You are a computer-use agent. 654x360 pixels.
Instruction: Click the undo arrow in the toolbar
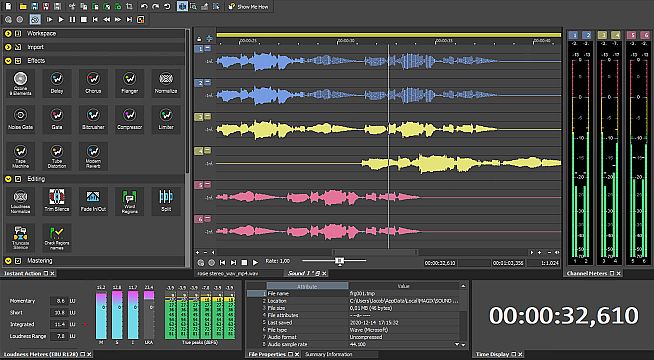coord(144,6)
